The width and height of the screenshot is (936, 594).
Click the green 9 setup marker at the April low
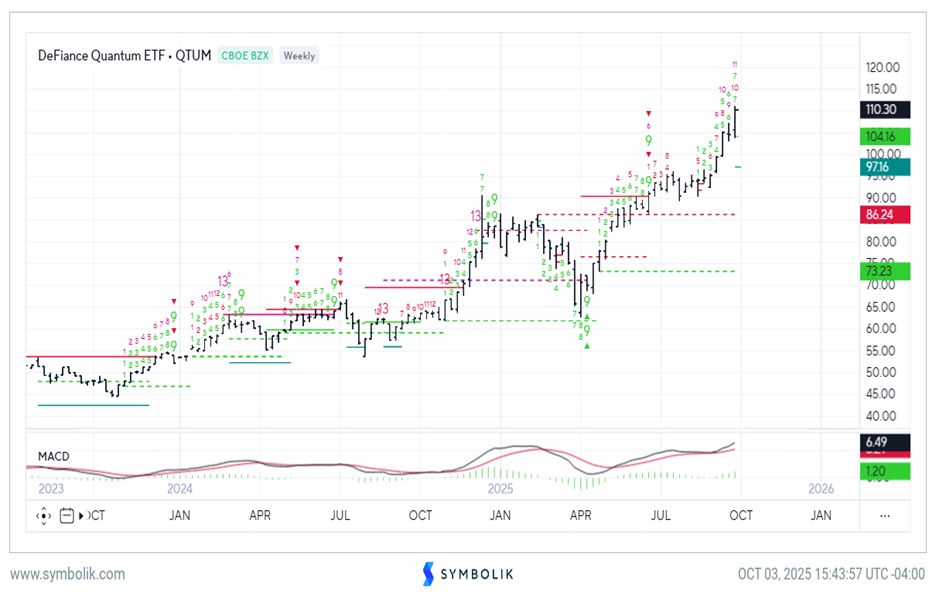pyautogui.click(x=587, y=330)
